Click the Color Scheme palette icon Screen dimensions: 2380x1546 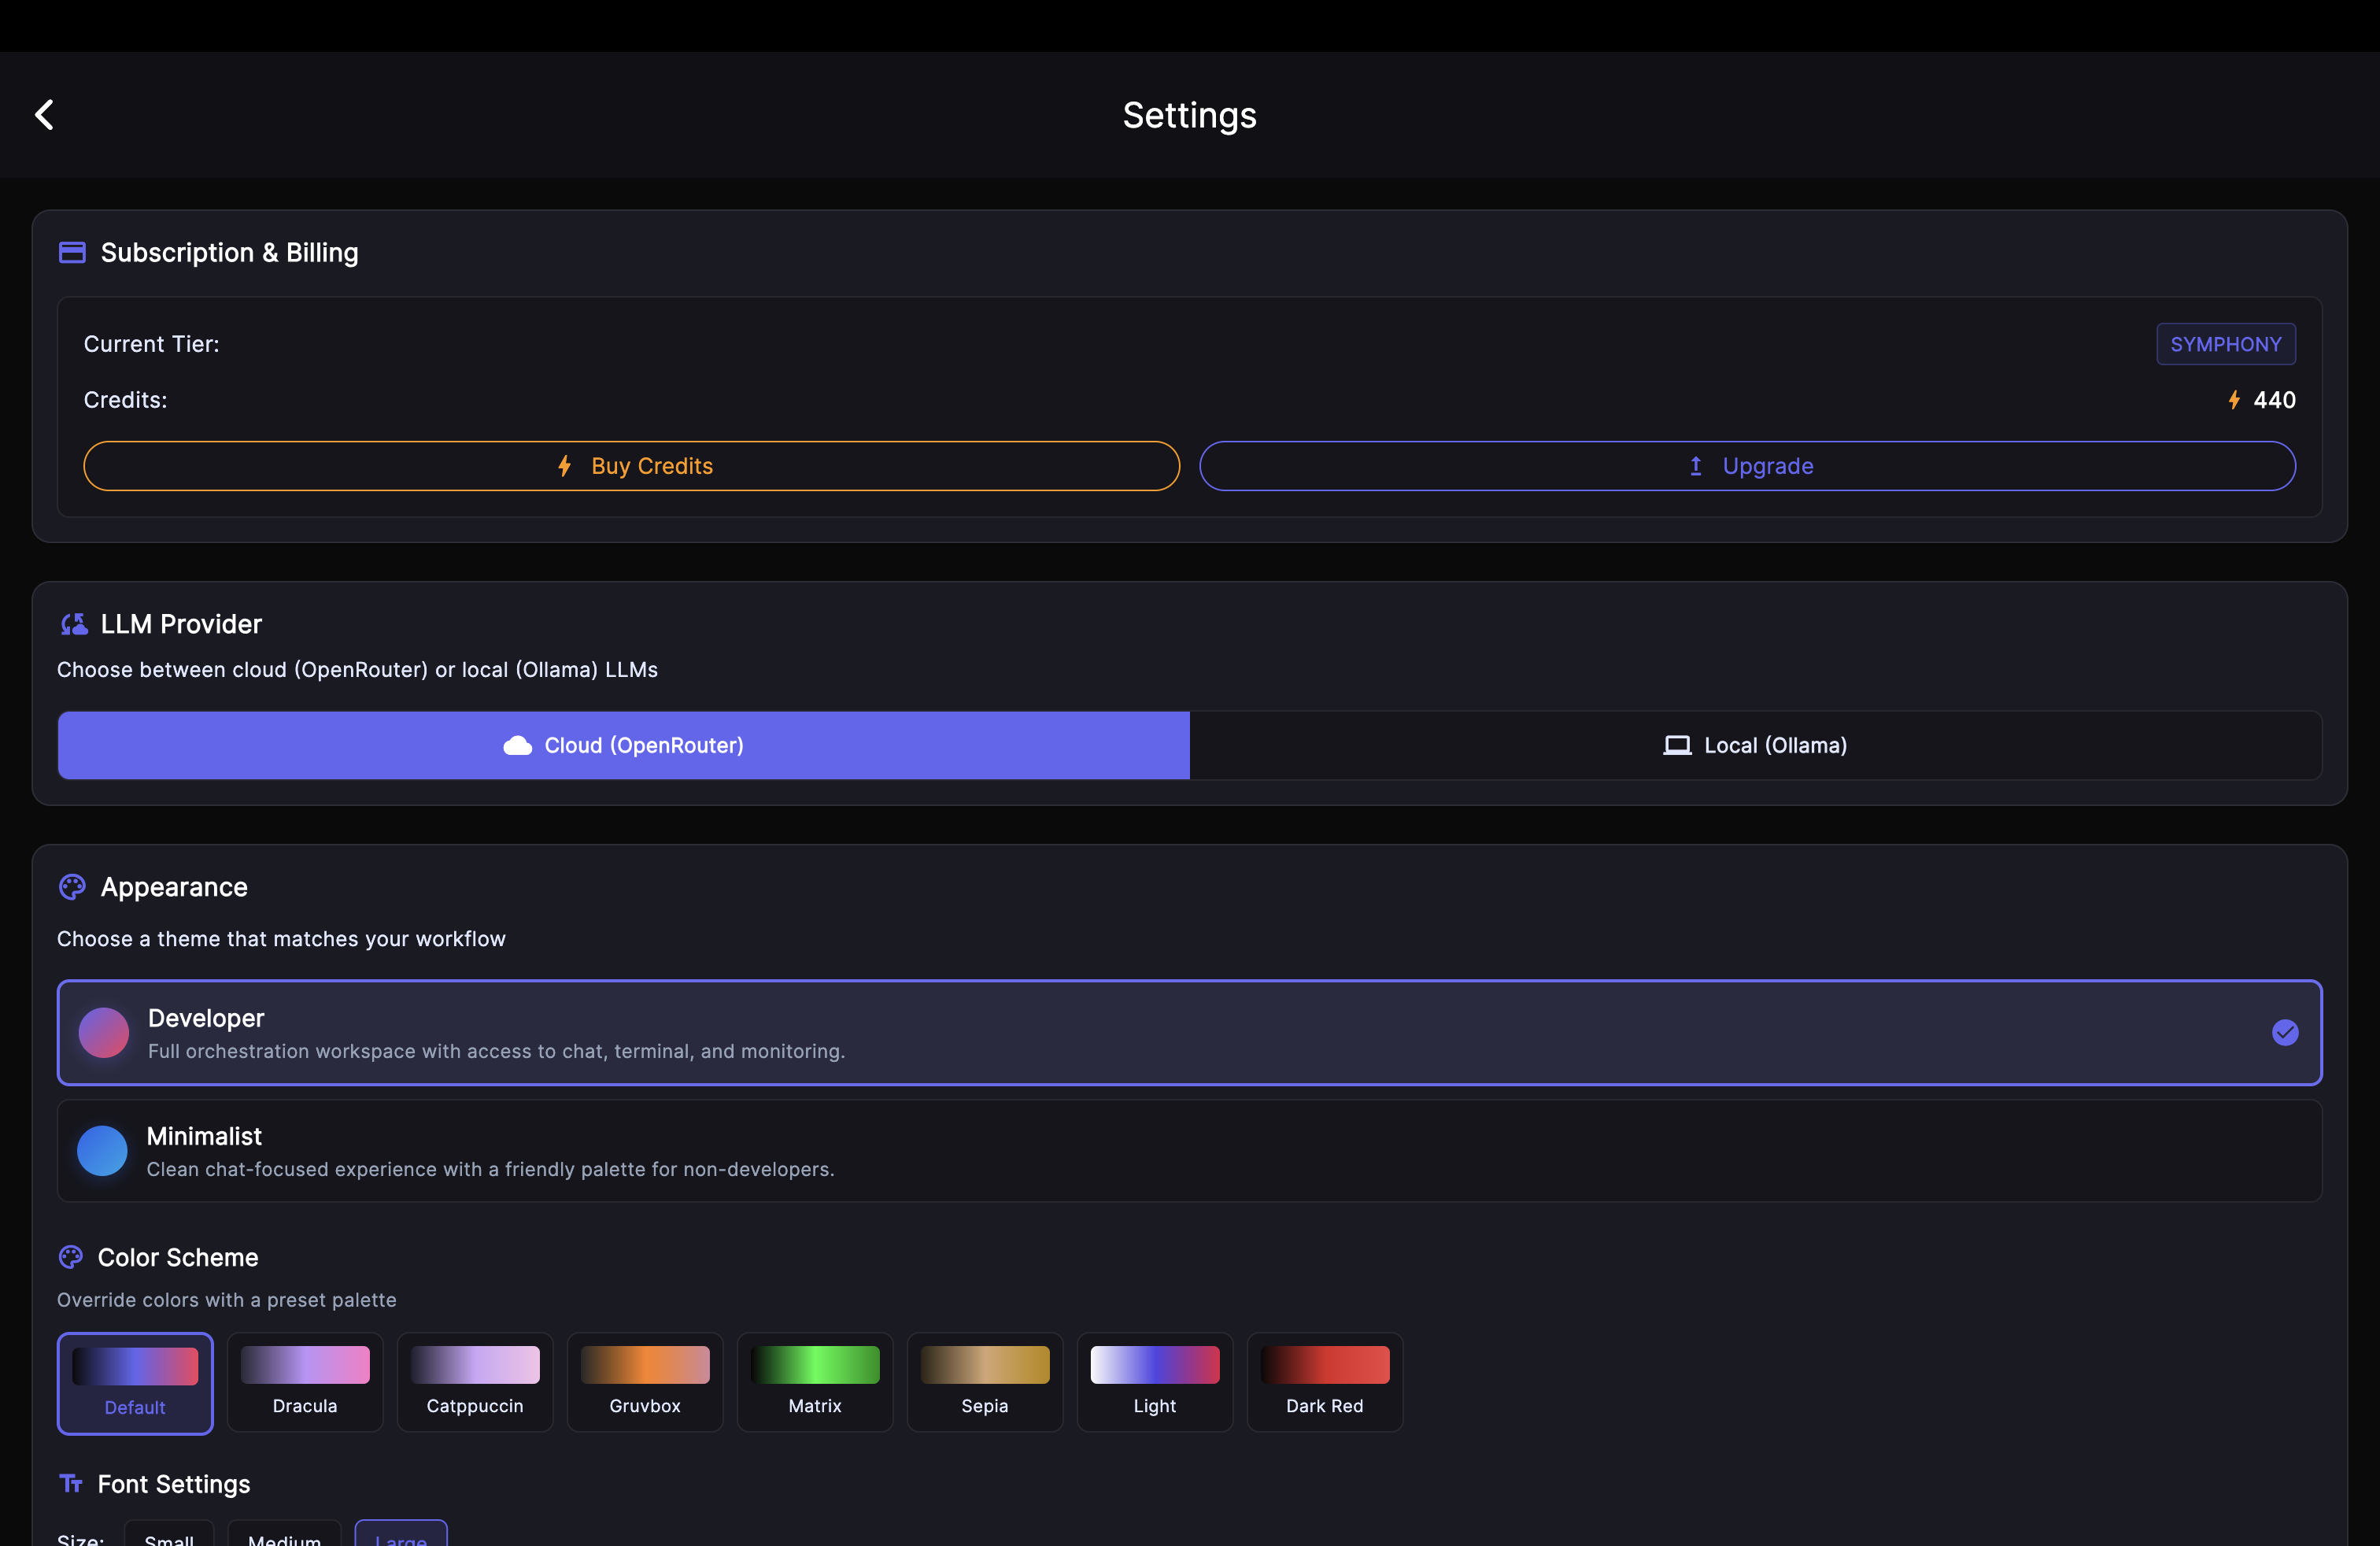pyautogui.click(x=69, y=1257)
